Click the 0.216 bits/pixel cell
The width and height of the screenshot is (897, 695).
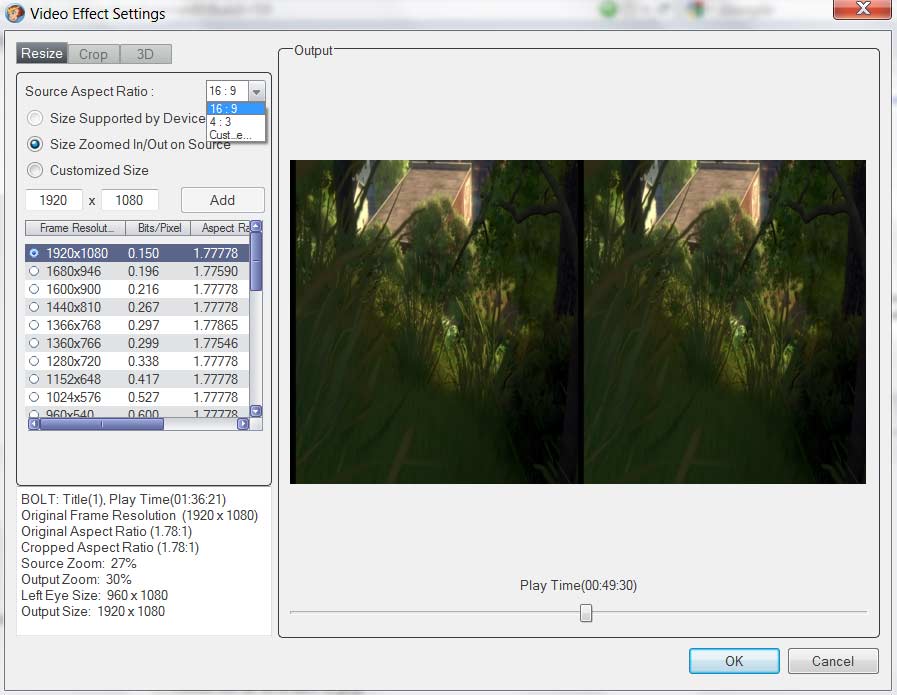[144, 289]
